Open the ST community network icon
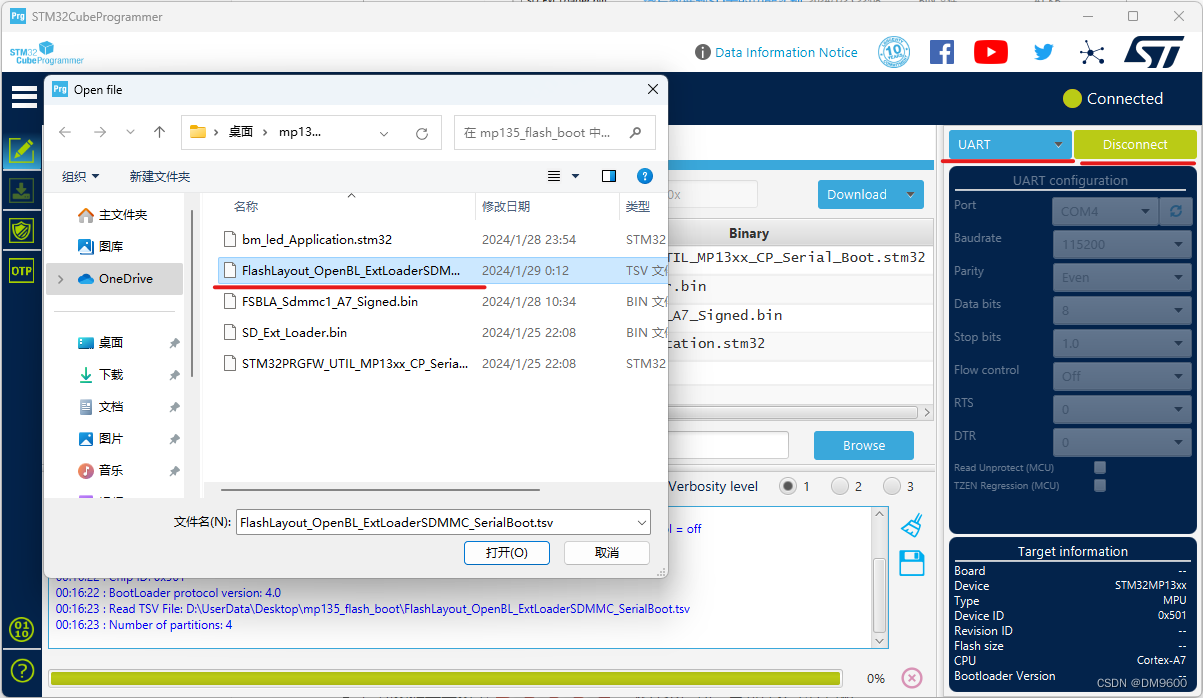 coord(1092,52)
